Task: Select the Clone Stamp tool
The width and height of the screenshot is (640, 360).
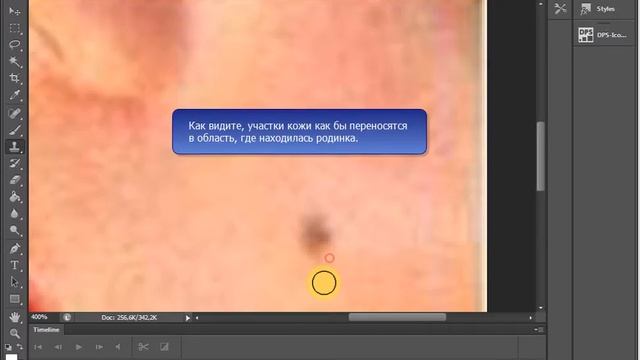Action: (x=15, y=147)
